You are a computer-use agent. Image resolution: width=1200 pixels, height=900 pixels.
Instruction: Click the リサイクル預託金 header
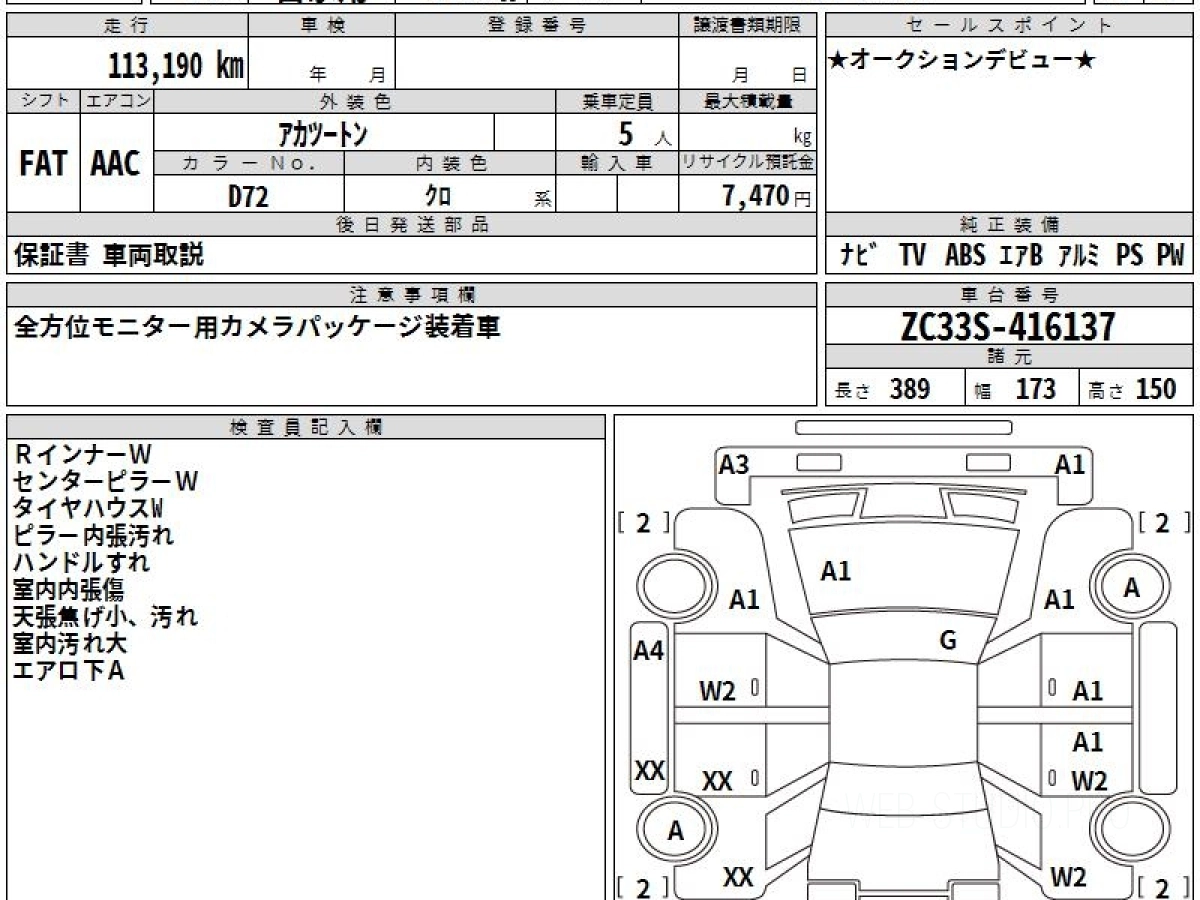(748, 163)
